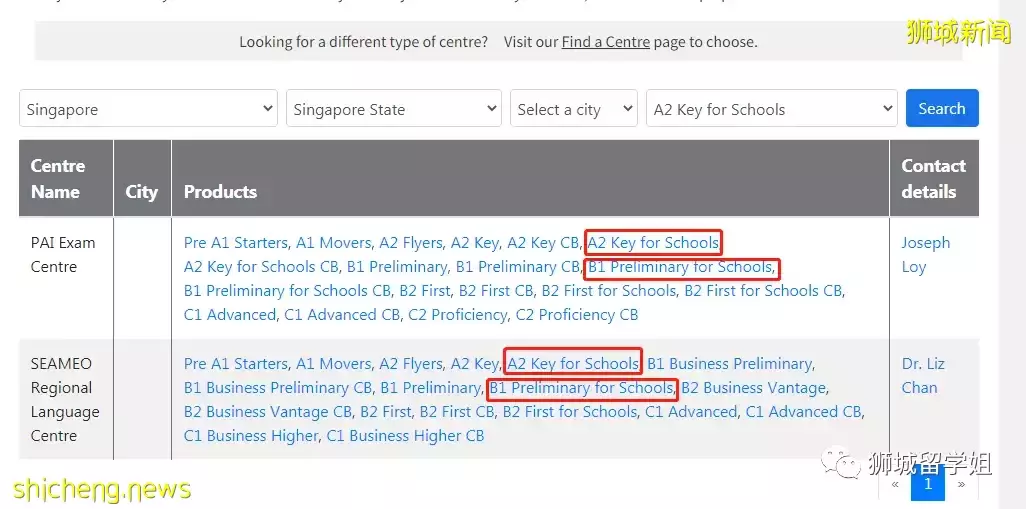Click A2 Key for Schools in SEAMEO row
This screenshot has width=1026, height=509.
coord(573,363)
